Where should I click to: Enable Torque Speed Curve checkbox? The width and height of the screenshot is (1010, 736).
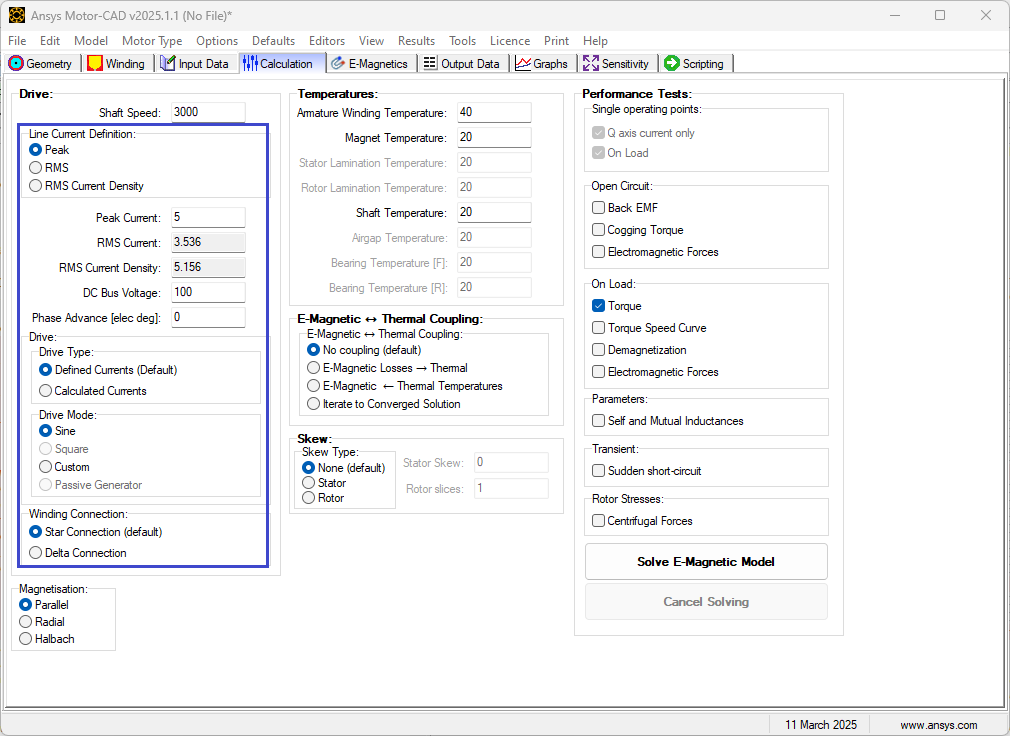pos(598,327)
